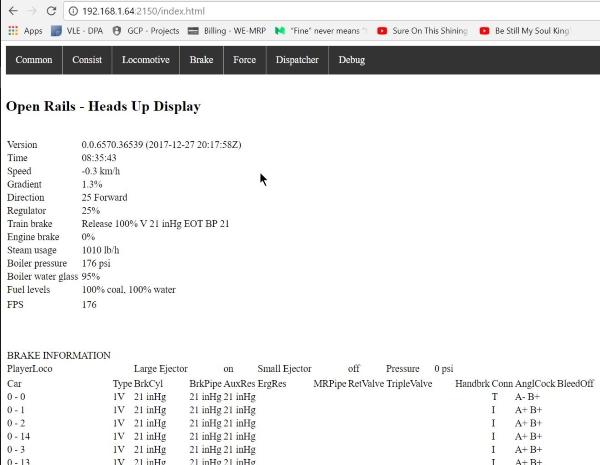
Task: Click the BleedOff column header
Action: coord(576,383)
